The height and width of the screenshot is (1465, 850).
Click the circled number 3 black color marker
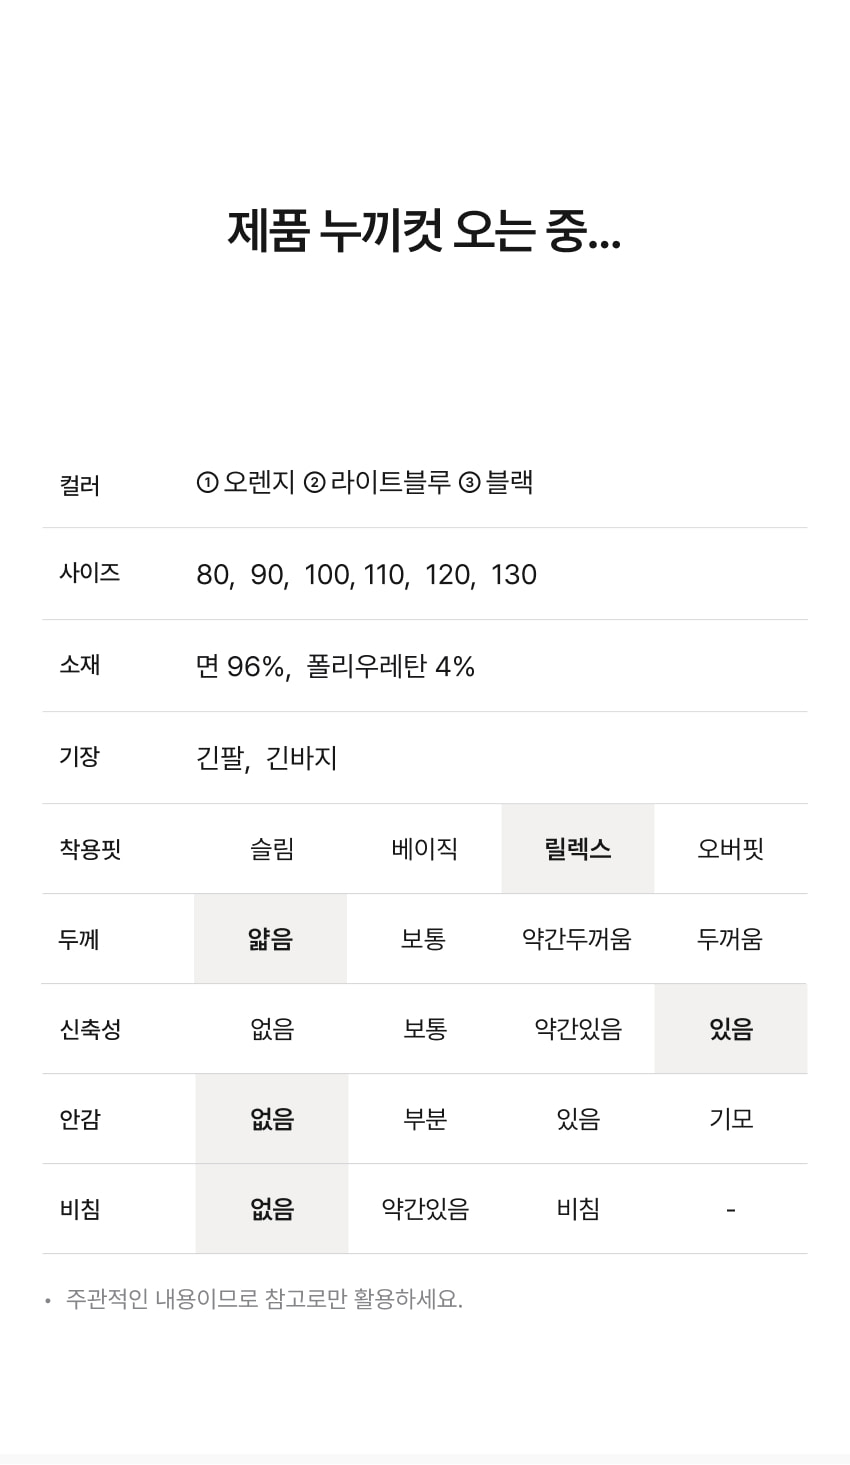(x=469, y=484)
